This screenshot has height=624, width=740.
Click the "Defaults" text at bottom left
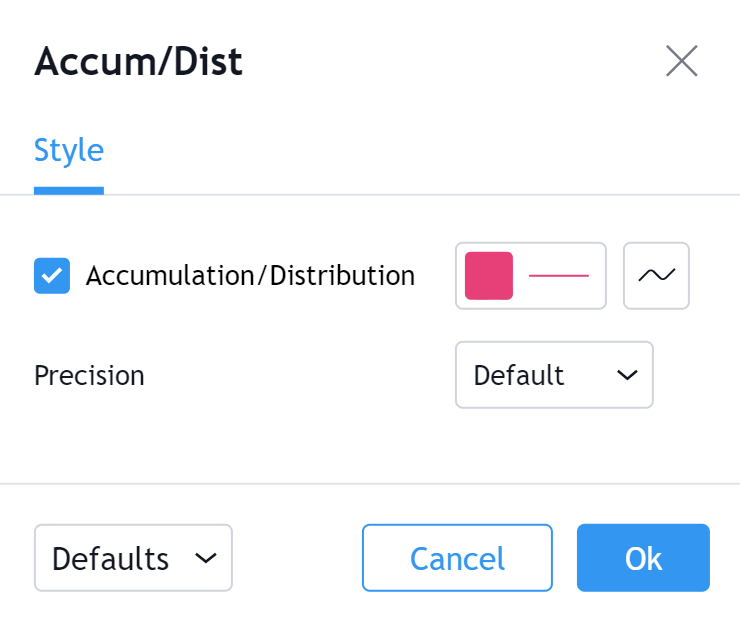pos(110,558)
